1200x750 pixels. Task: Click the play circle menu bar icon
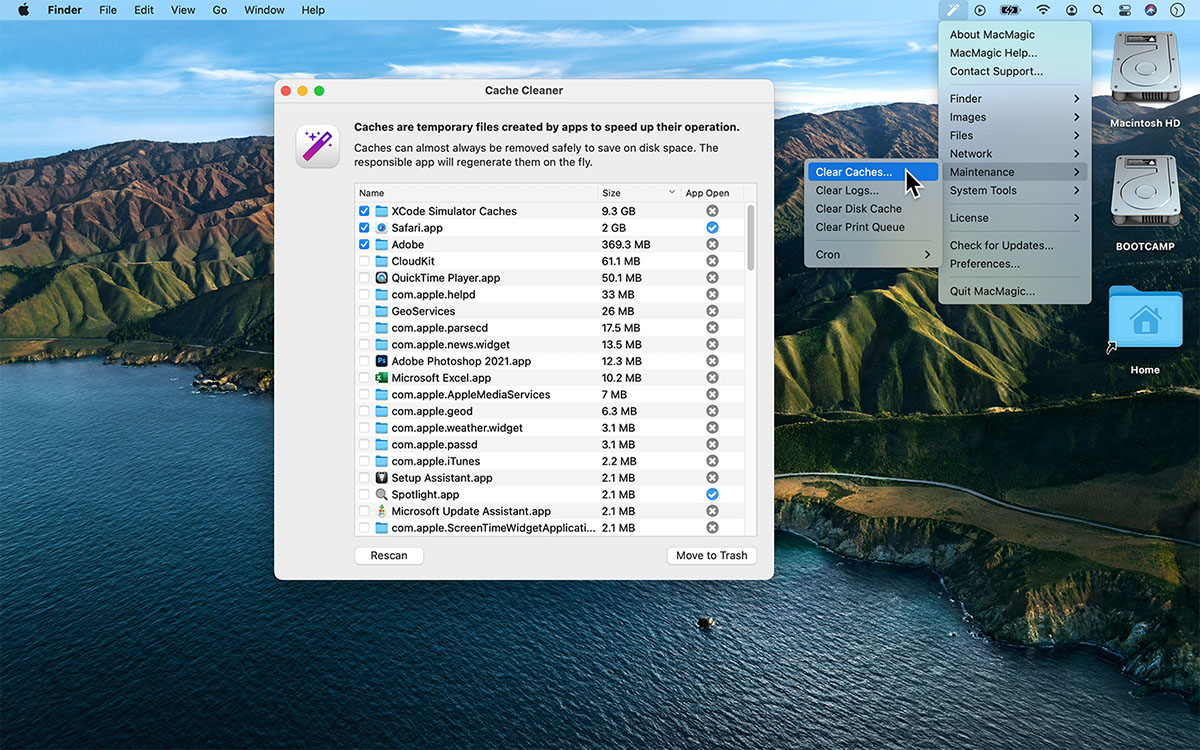coord(980,10)
